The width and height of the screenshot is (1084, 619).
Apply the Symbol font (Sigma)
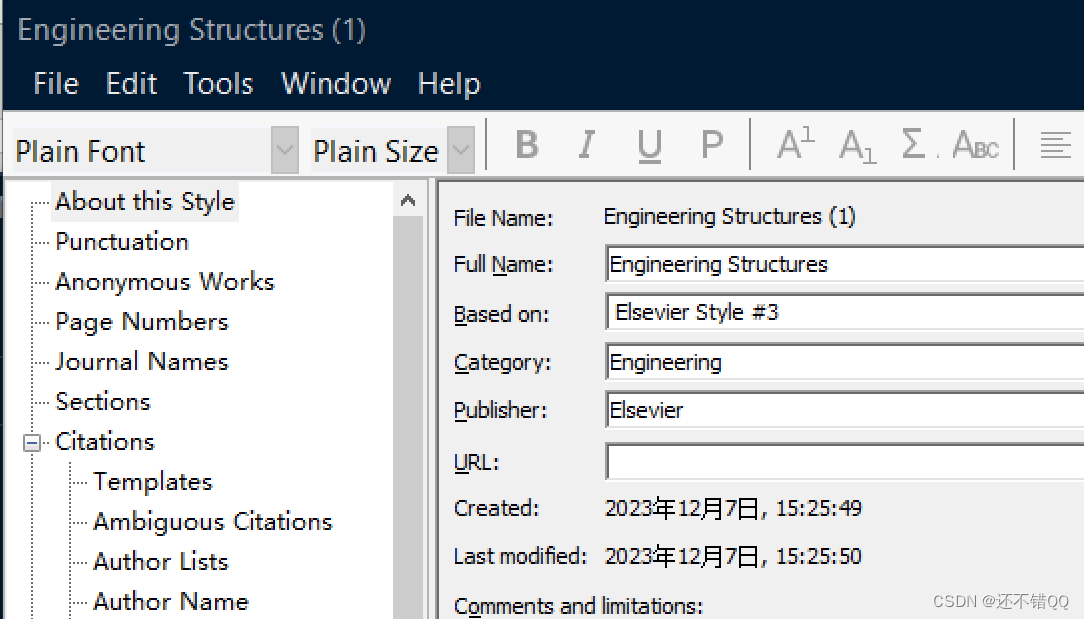click(914, 144)
